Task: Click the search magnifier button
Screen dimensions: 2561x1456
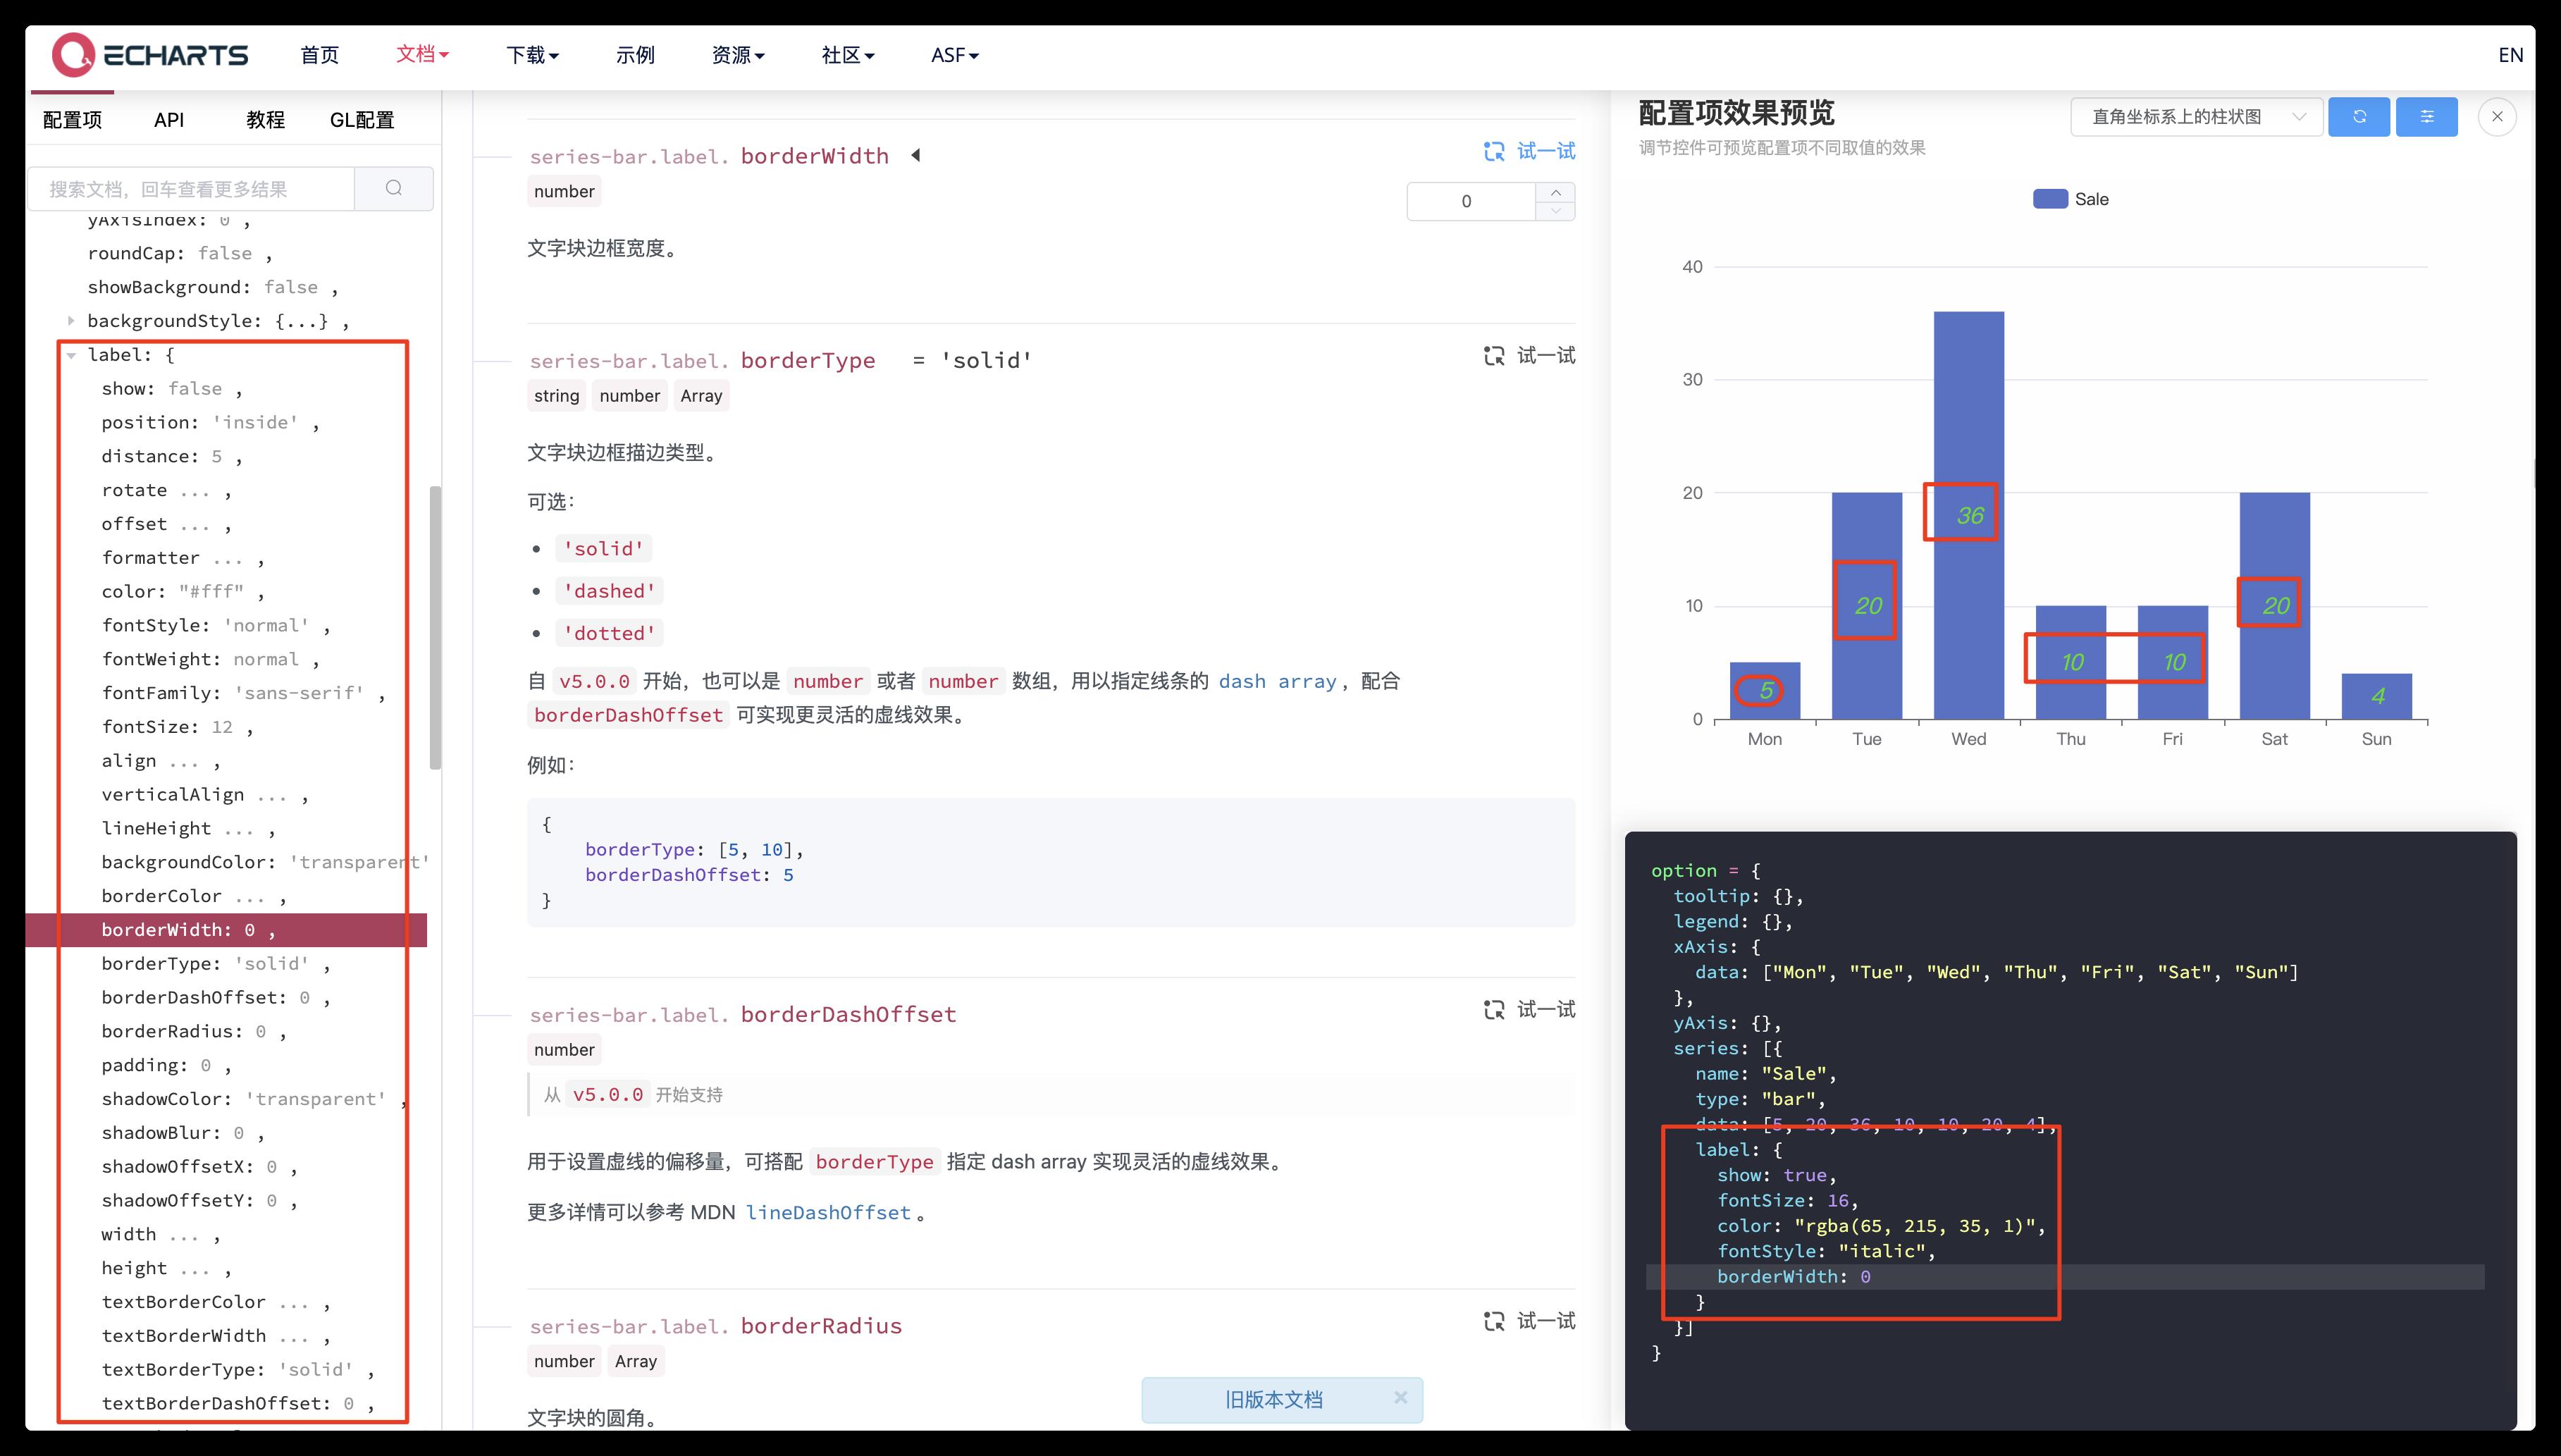Action: [394, 188]
